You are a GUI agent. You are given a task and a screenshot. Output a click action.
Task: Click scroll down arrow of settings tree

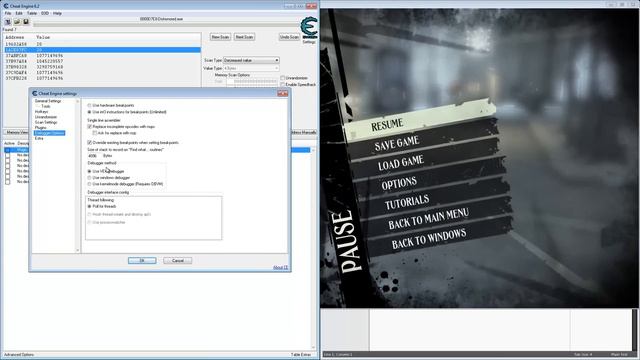78,250
